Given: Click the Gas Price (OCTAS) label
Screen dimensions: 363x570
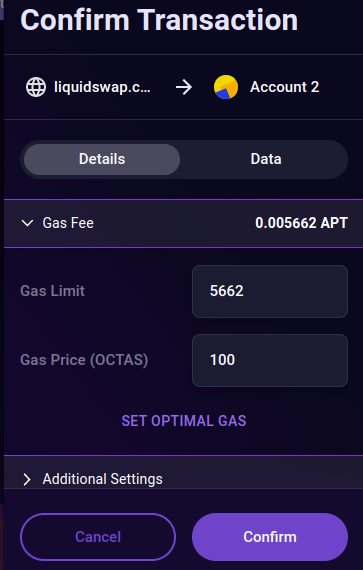Looking at the screenshot, I should 84,360.
